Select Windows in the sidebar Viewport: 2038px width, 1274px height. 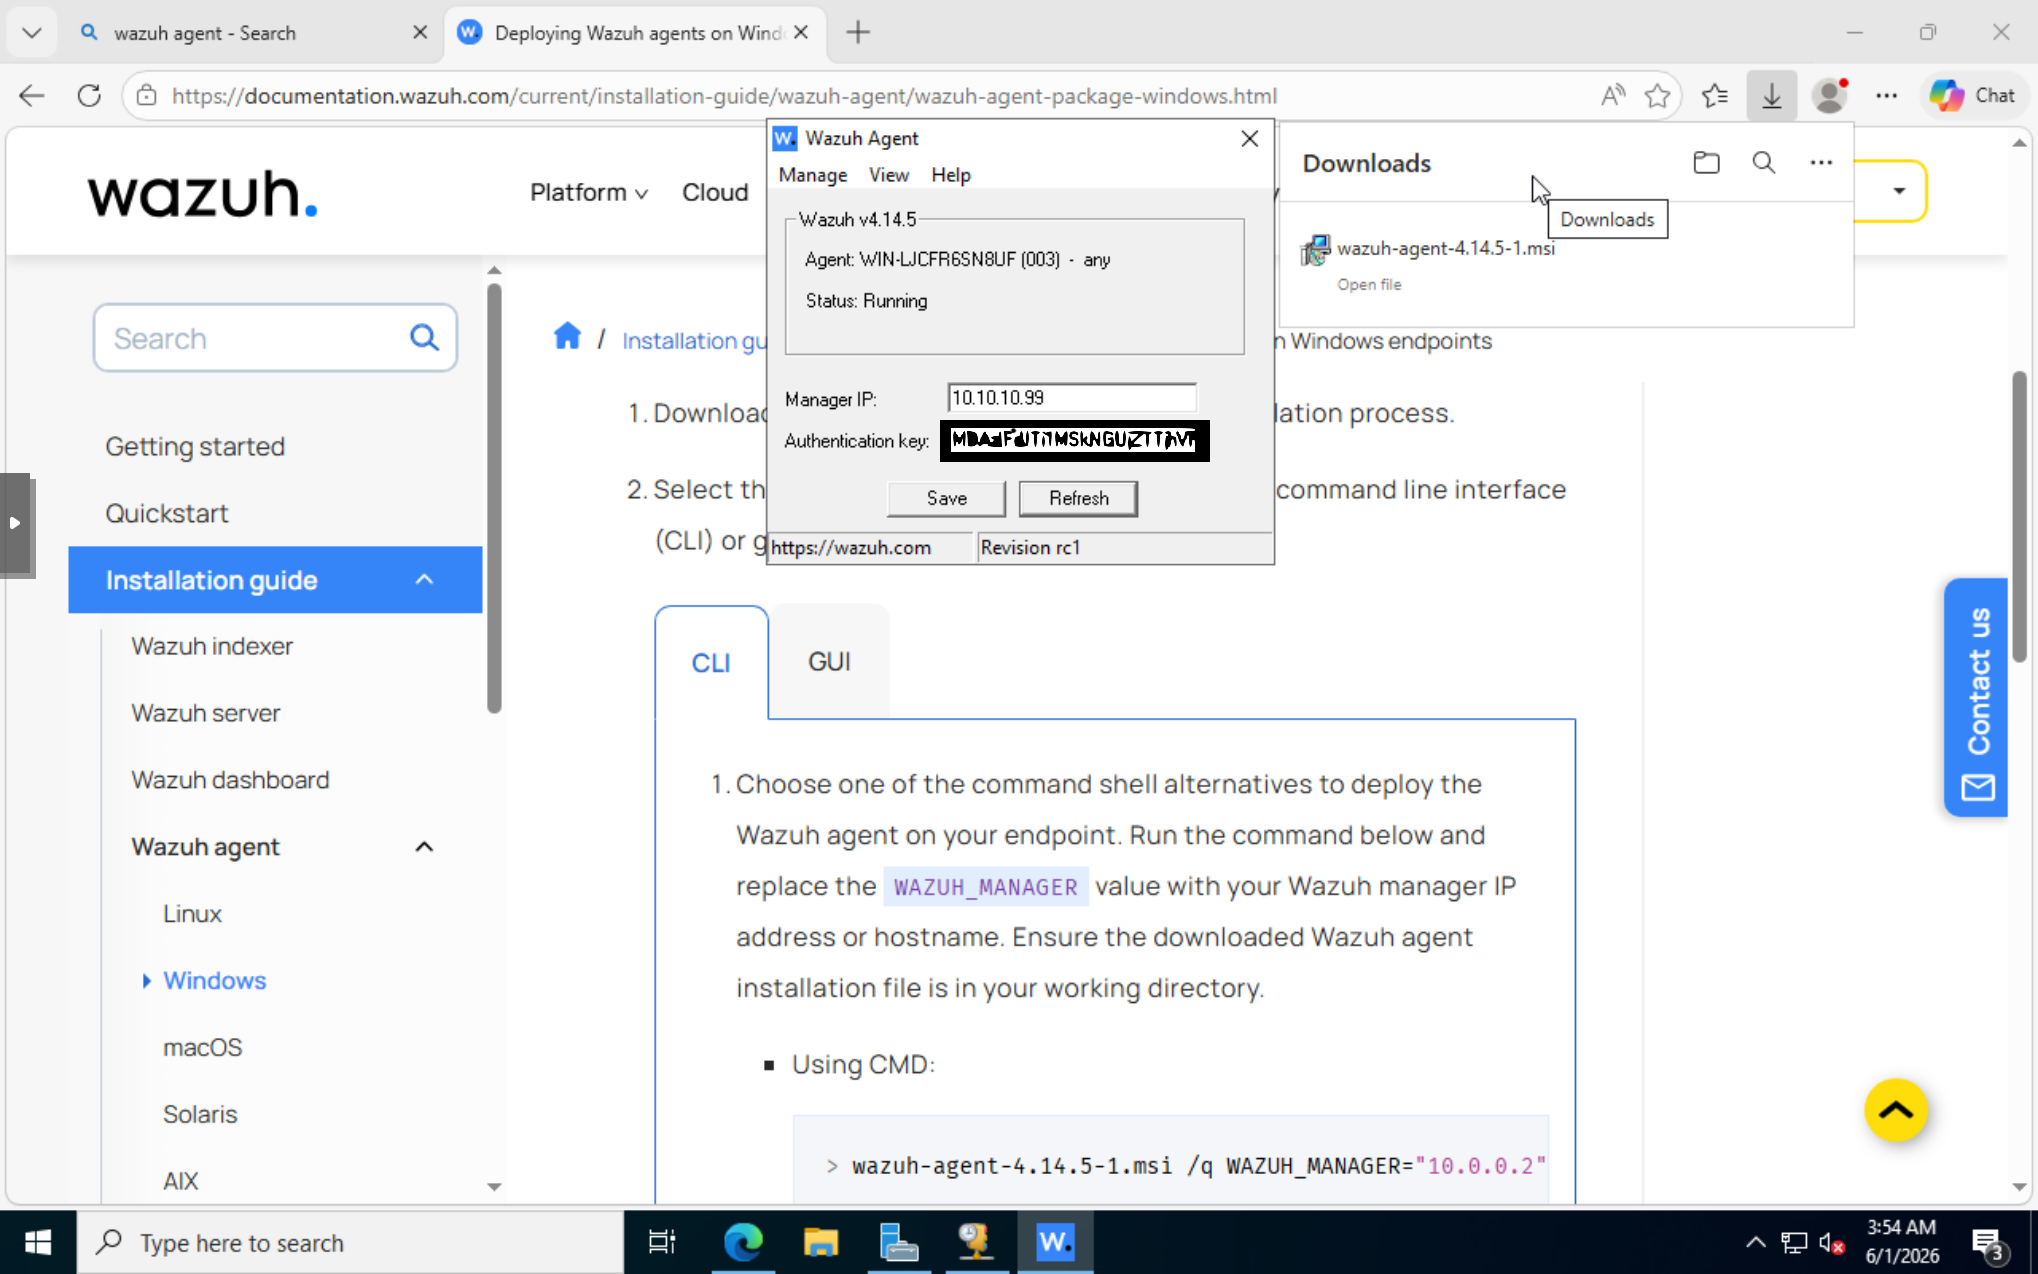215,981
